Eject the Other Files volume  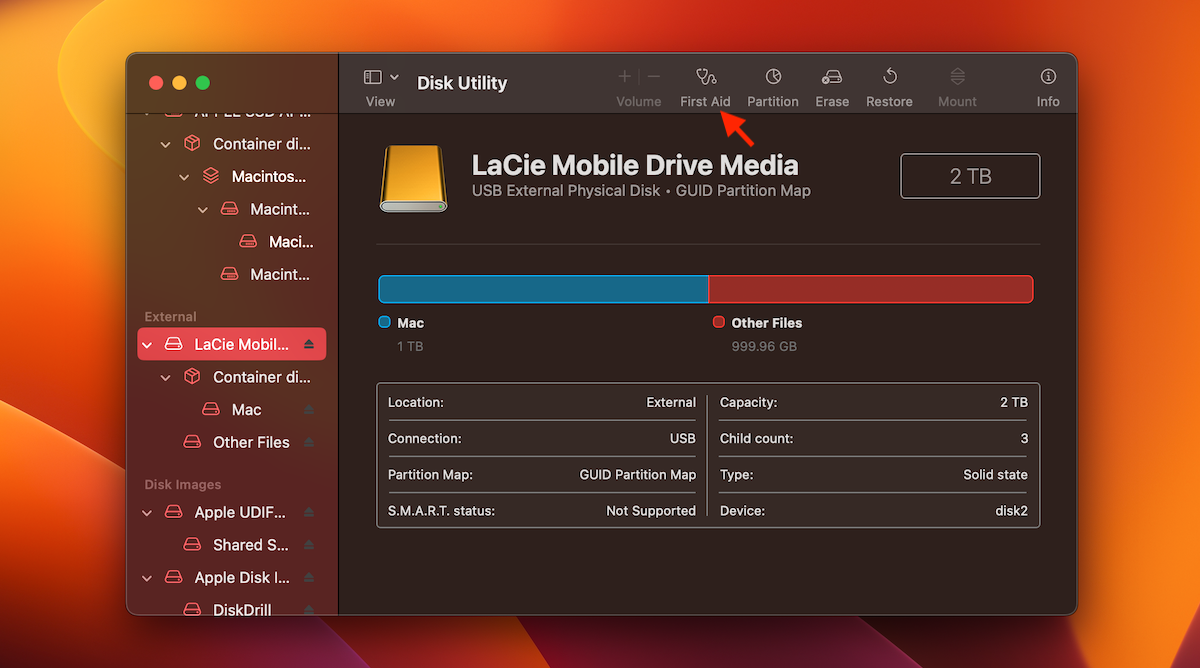(309, 442)
